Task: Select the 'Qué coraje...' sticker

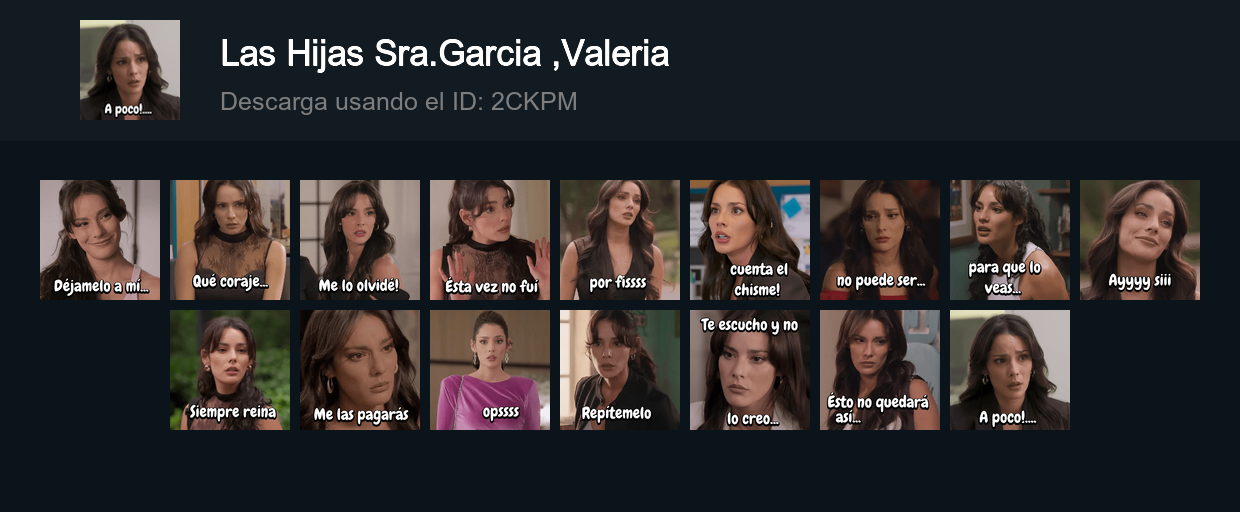Action: pos(230,240)
